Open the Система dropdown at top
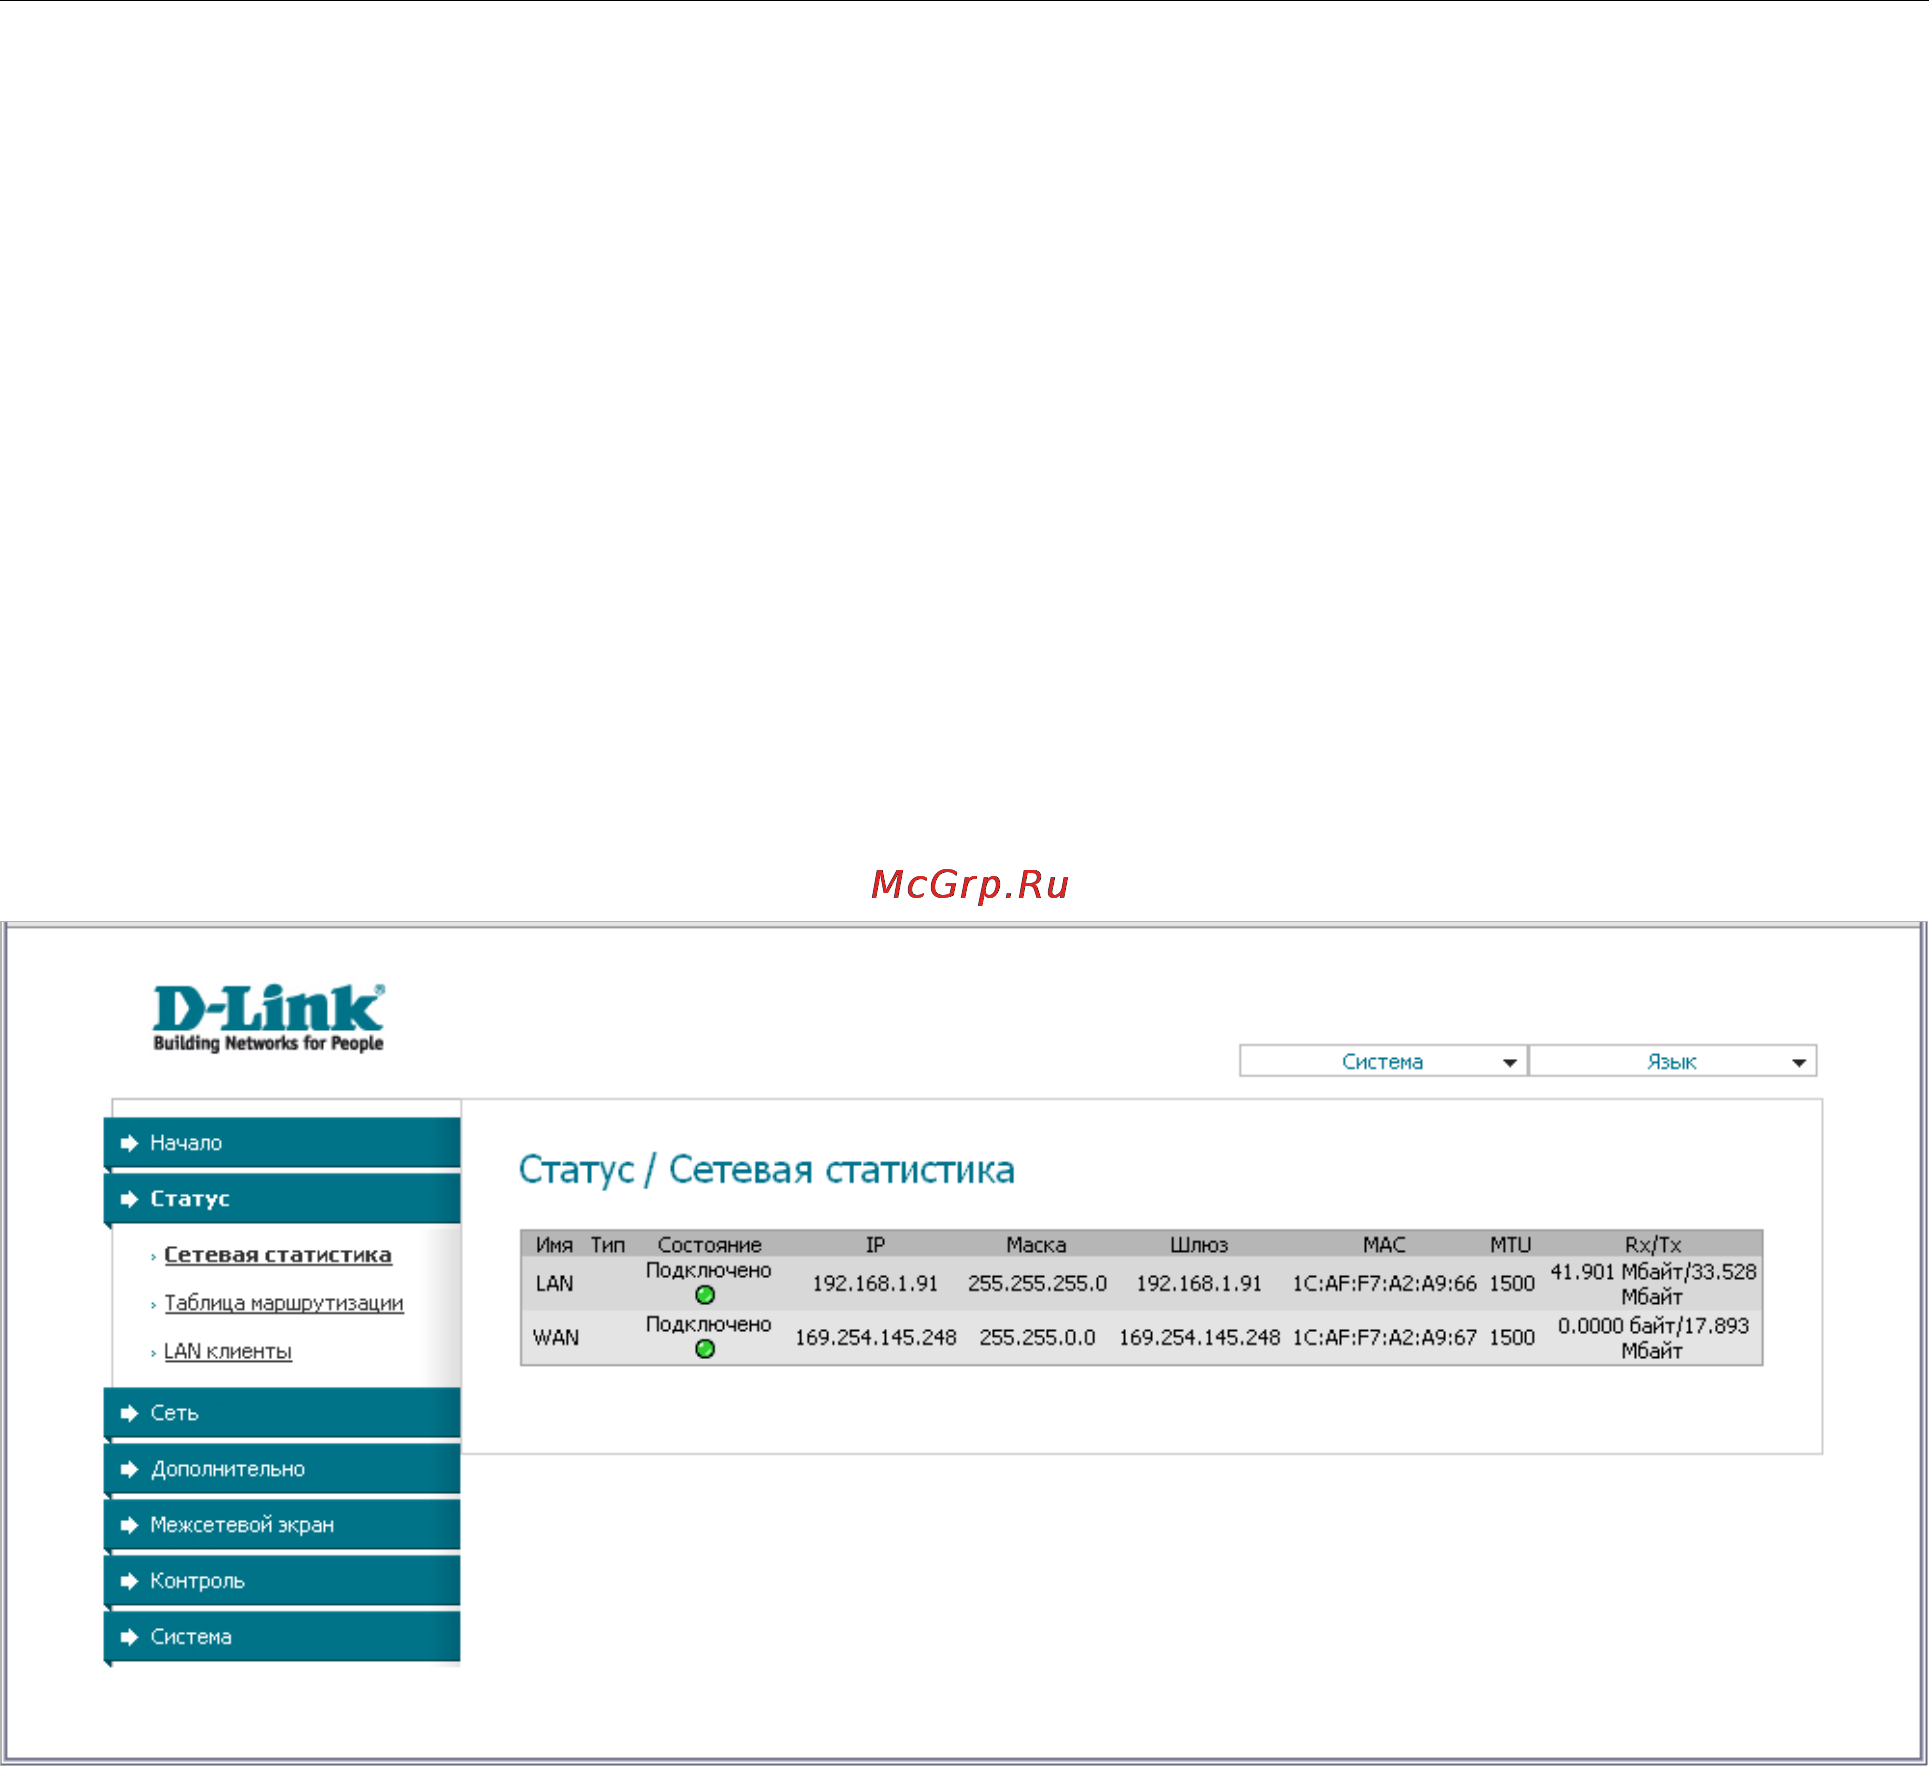Screen dimensions: 1929x1766 (x=1383, y=1061)
